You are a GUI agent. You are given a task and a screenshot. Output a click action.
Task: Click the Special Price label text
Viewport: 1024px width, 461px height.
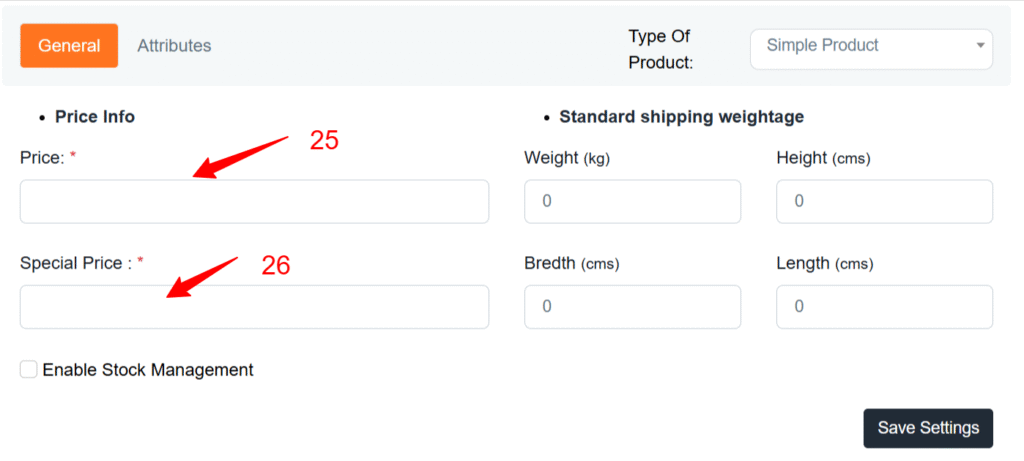[x=76, y=263]
